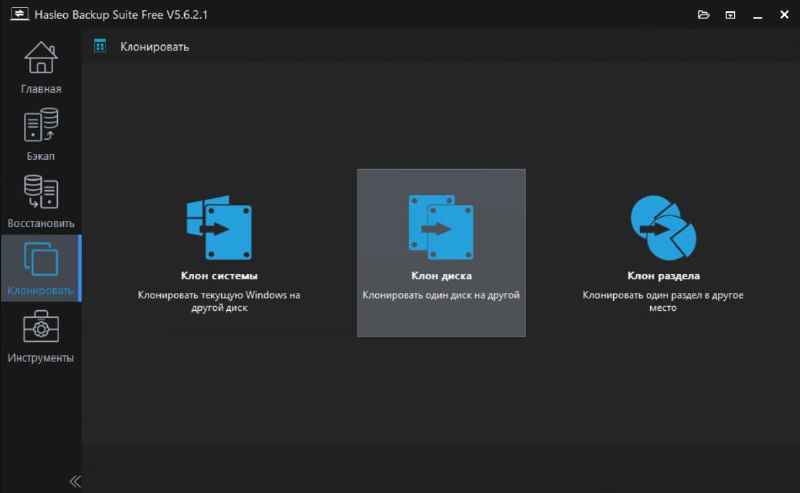Select the Клон диска two-disk icon
The image size is (800, 493).
pos(440,227)
